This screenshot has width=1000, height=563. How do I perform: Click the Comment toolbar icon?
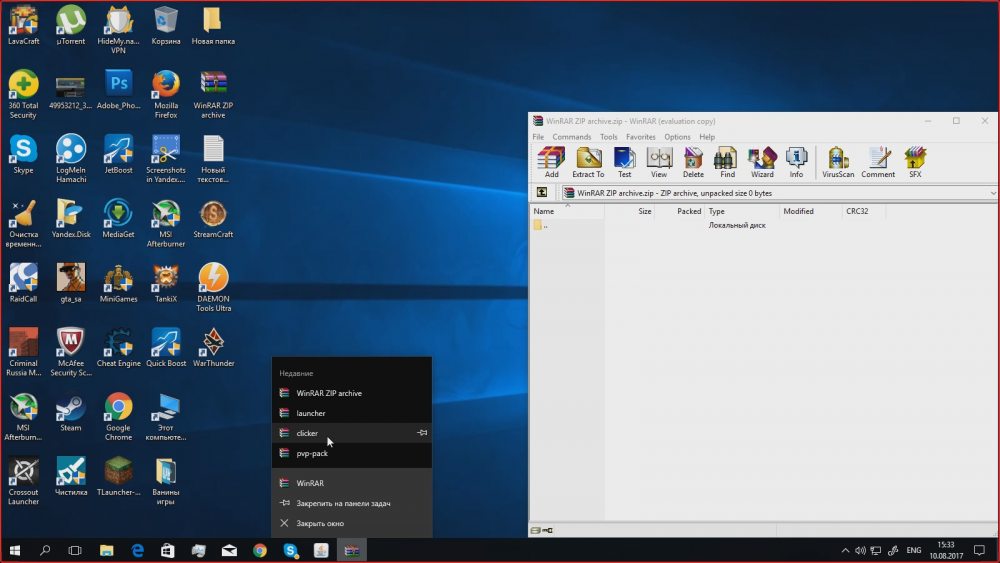click(878, 162)
